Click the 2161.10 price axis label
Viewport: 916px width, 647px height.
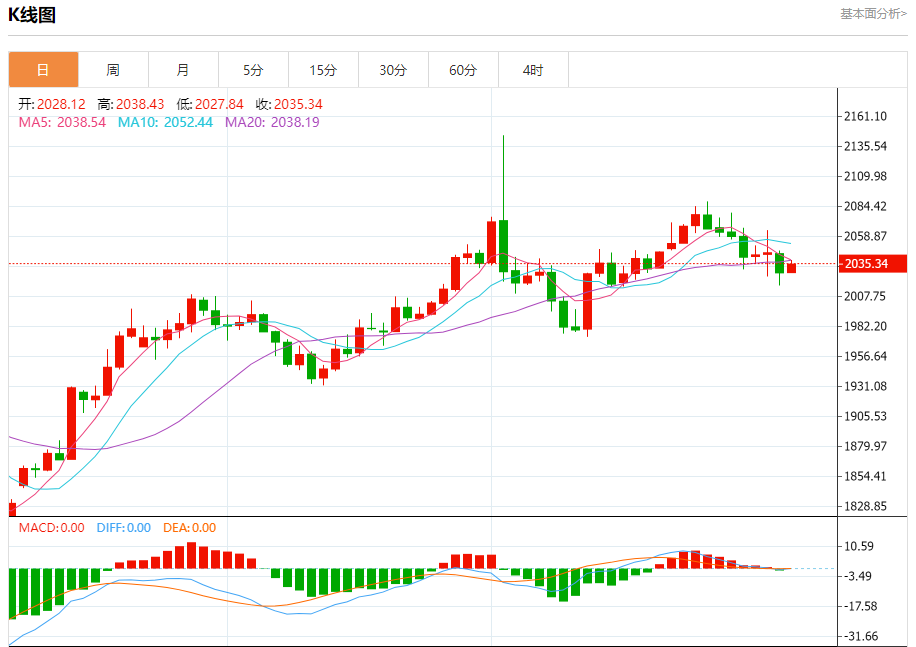coord(865,116)
